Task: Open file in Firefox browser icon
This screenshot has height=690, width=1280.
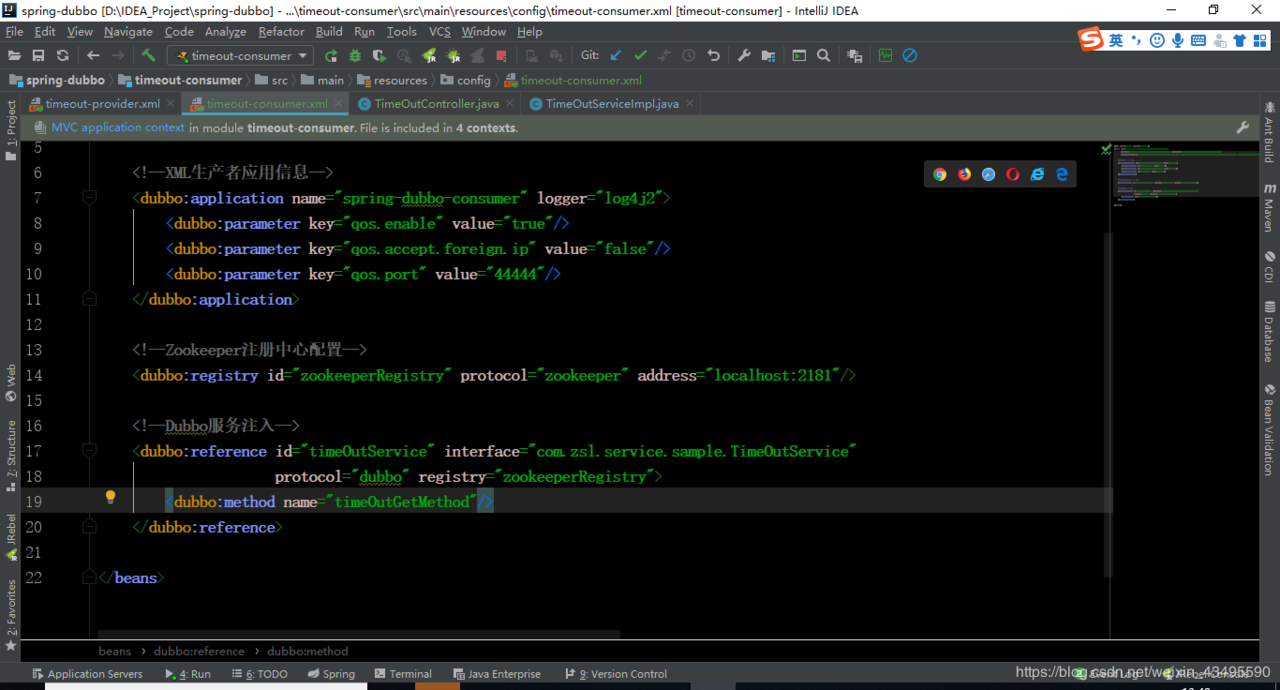Action: pos(964,174)
